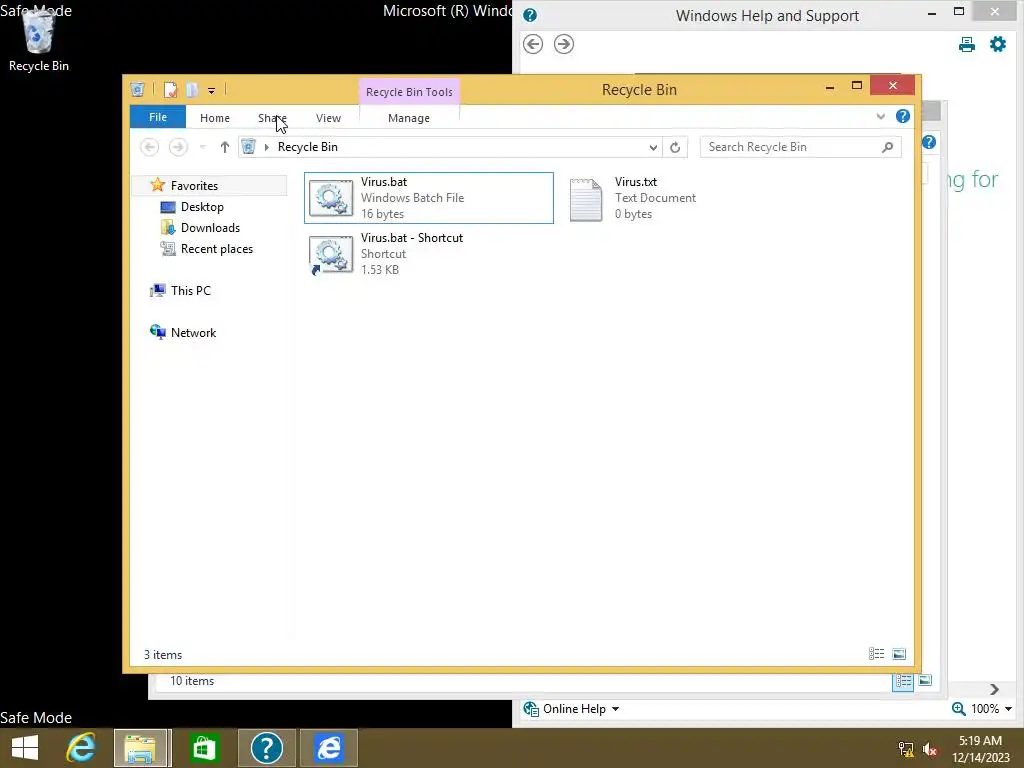
Task: Select This PC in the navigation pane
Action: tap(191, 291)
